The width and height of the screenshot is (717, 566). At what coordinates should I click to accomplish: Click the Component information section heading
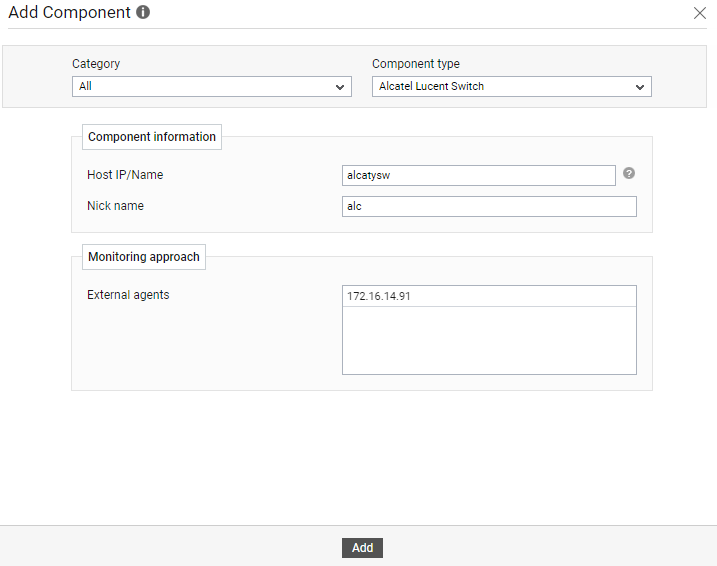coord(152,137)
